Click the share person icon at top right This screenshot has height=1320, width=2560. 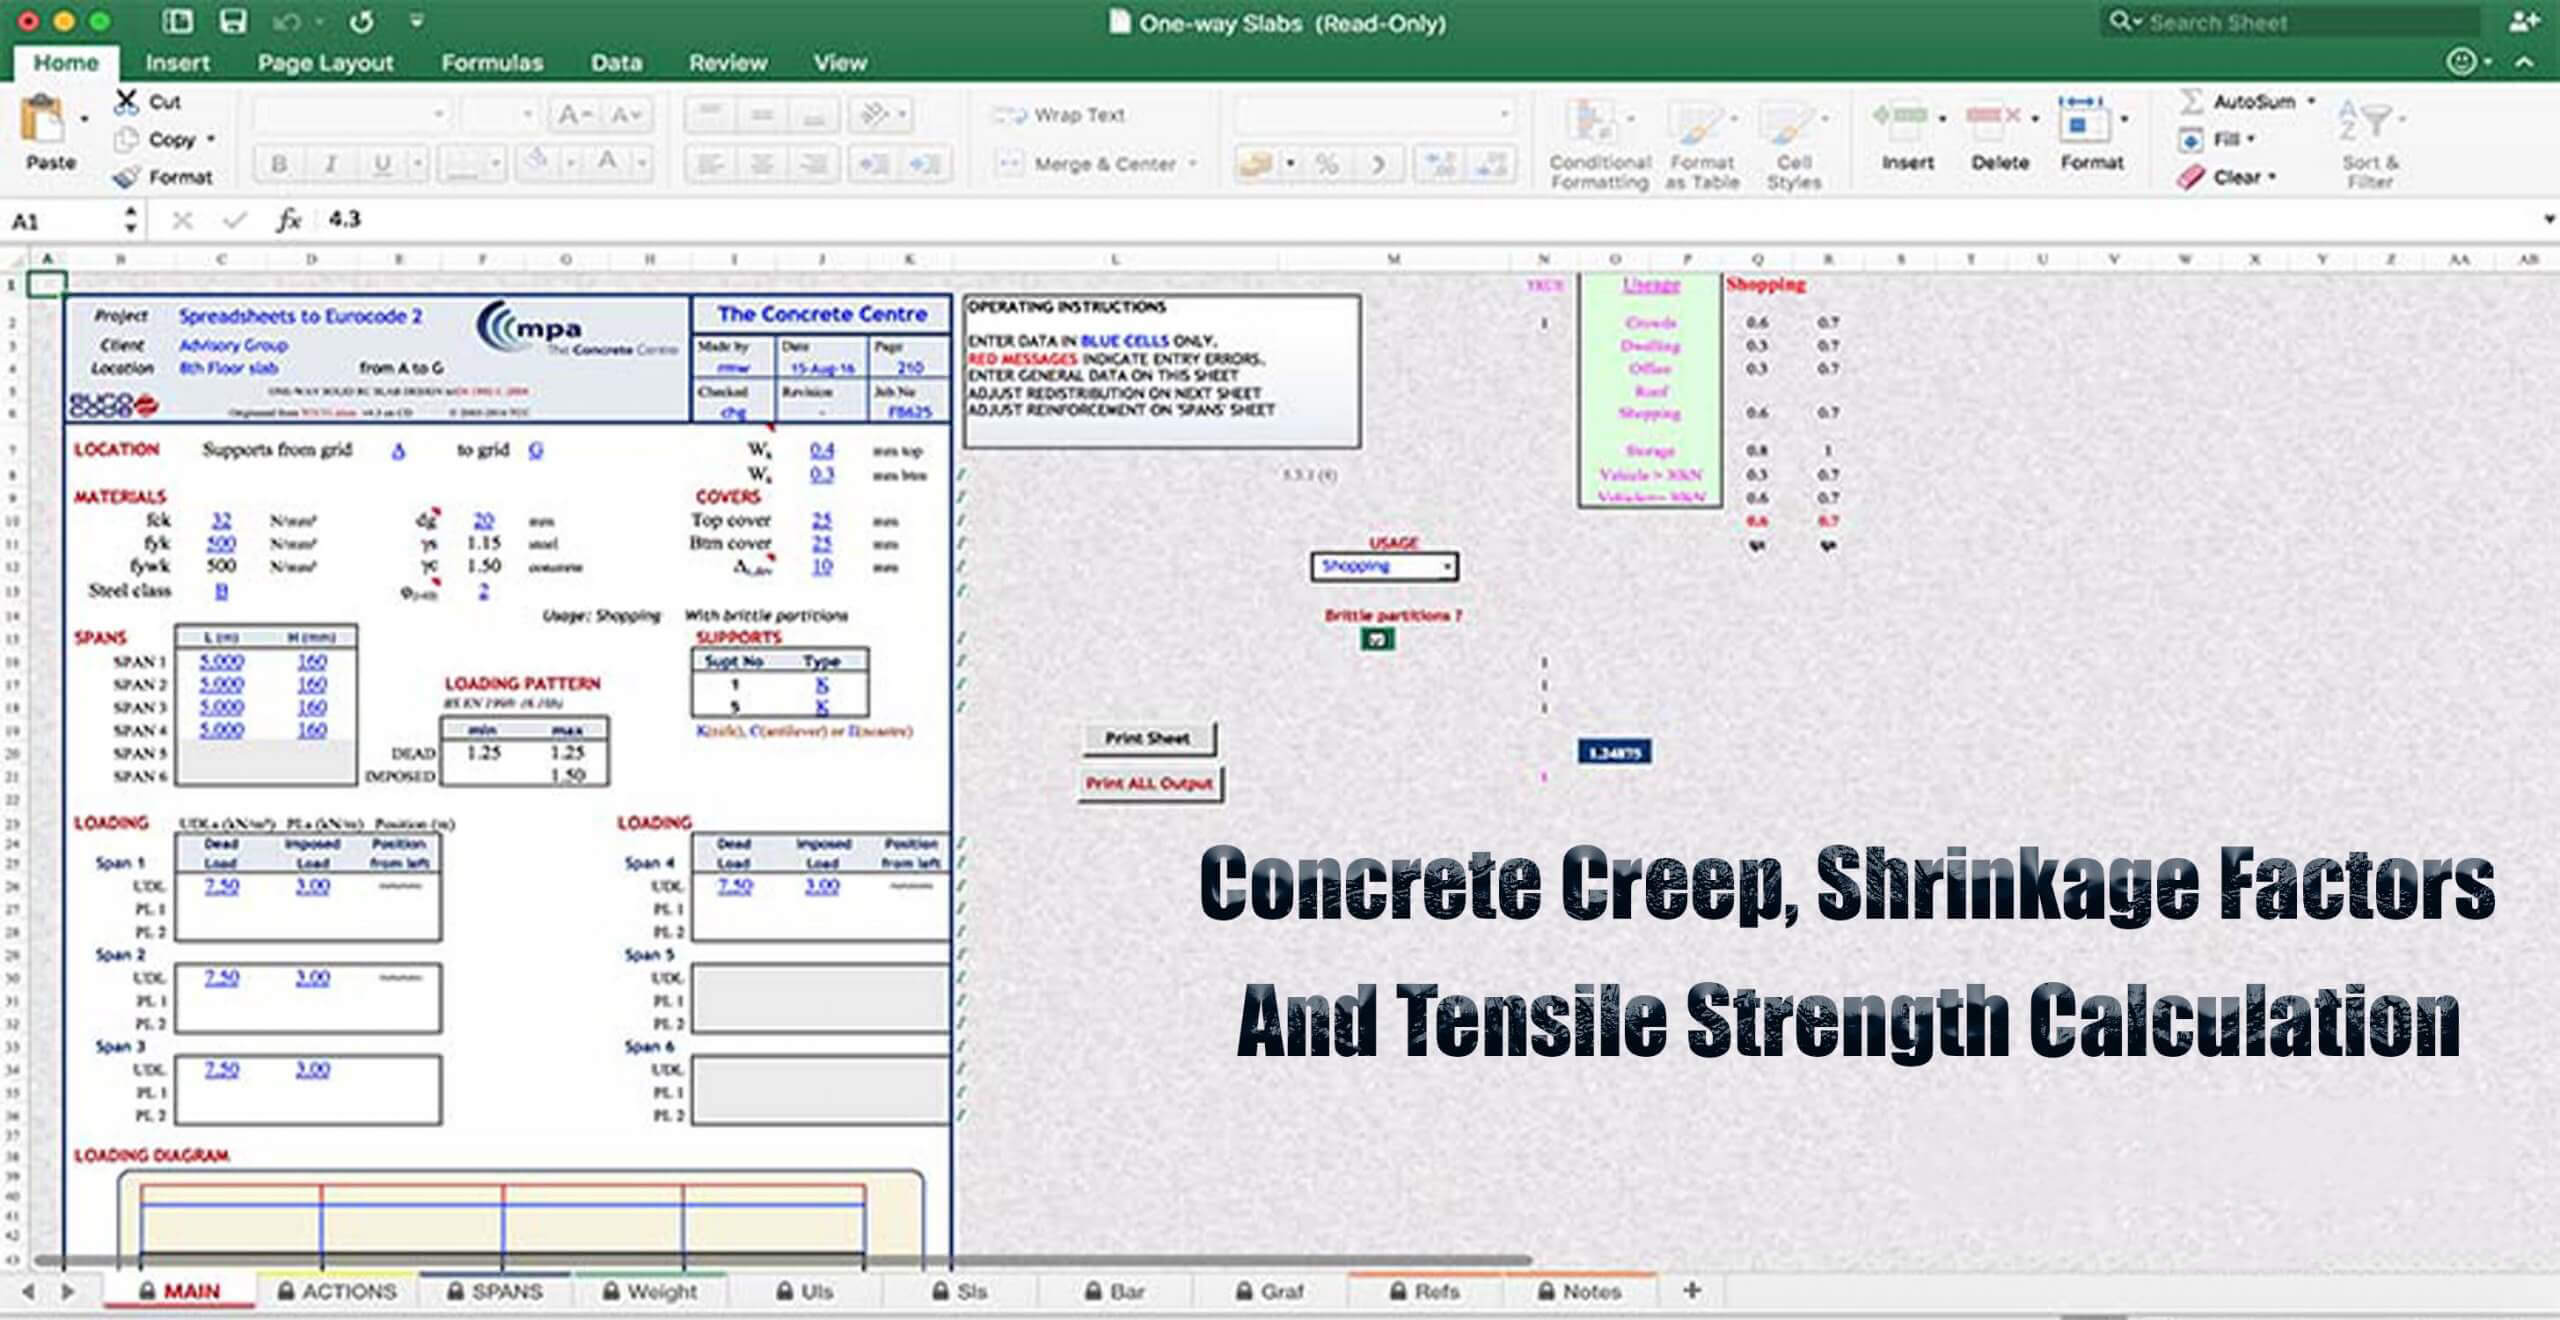tap(2523, 21)
